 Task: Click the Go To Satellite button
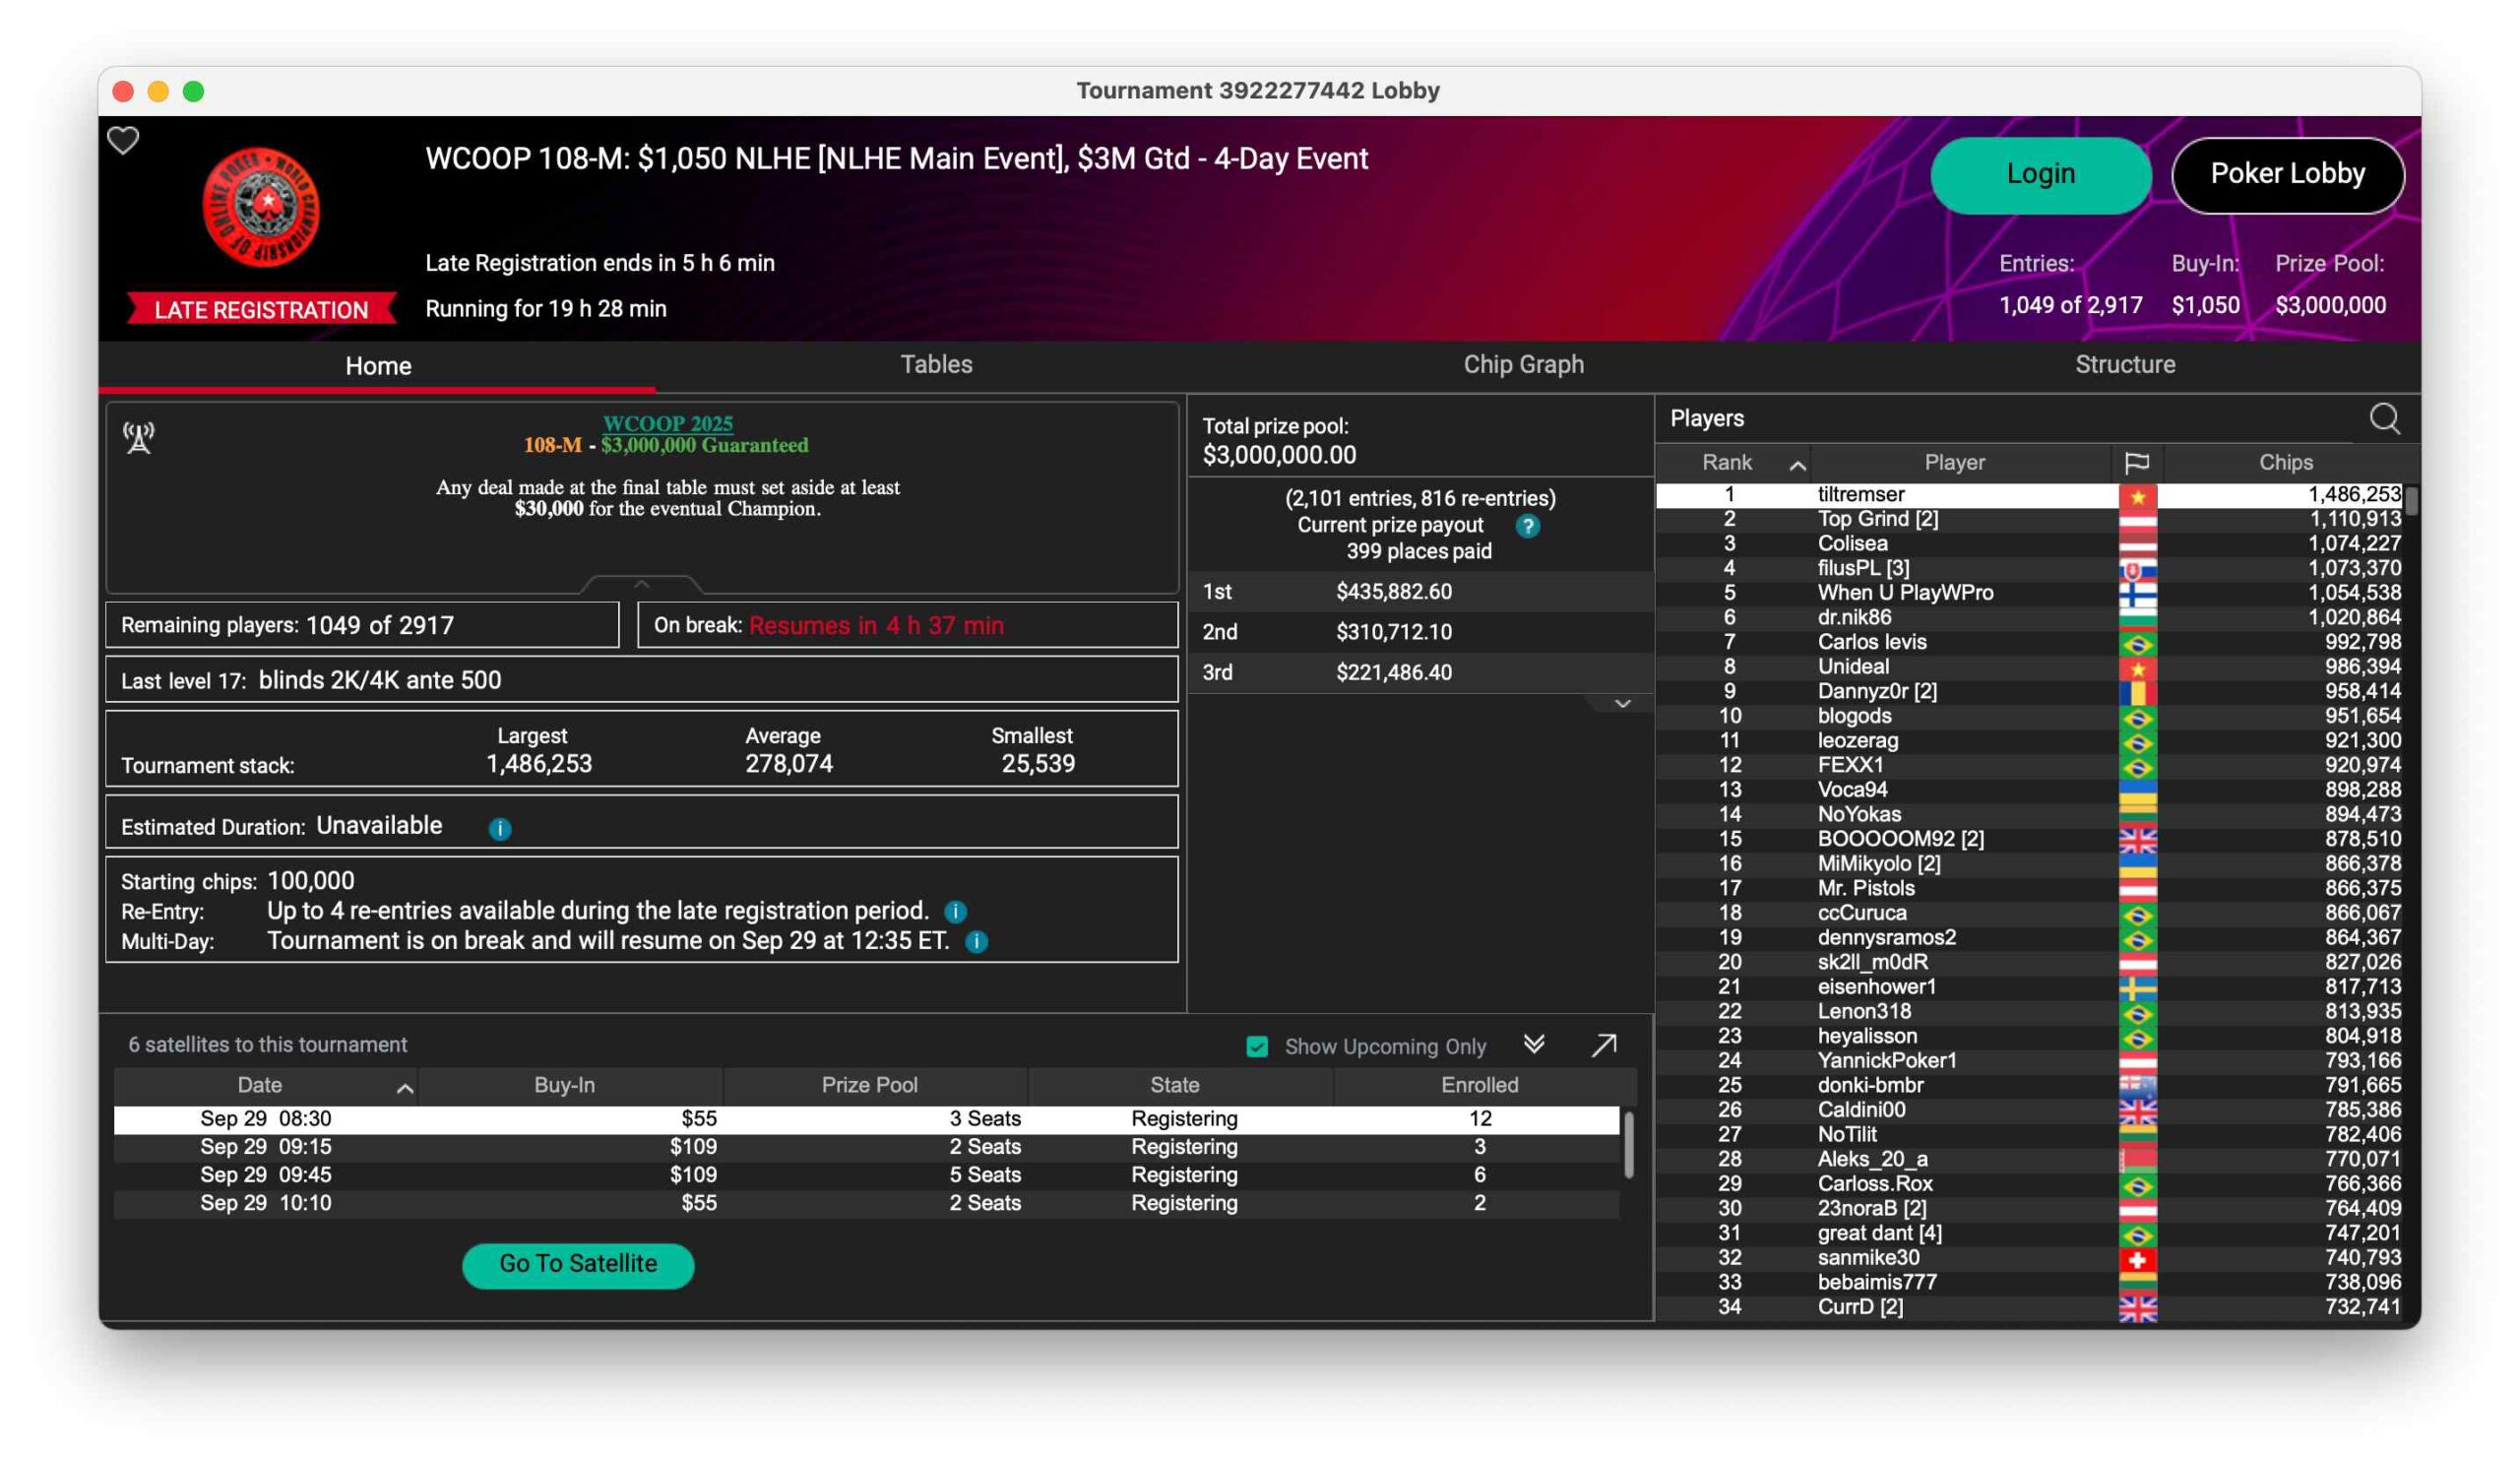click(x=578, y=1265)
